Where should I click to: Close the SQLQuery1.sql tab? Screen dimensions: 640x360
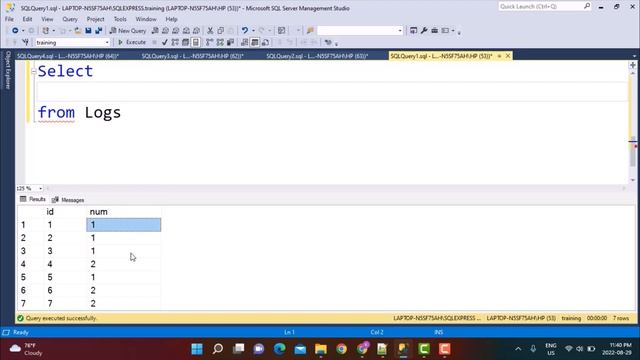508,56
